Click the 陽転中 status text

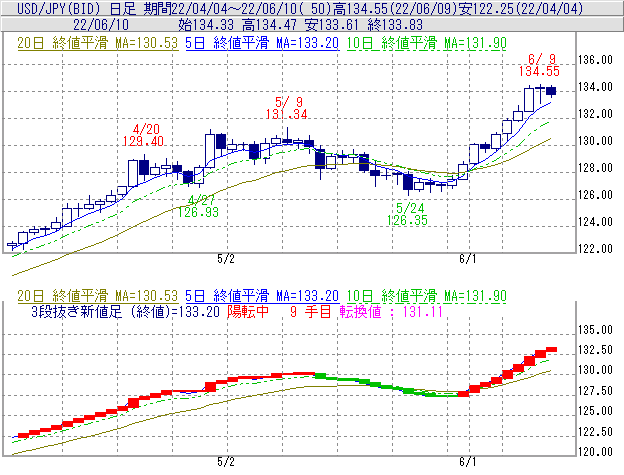coord(248,311)
